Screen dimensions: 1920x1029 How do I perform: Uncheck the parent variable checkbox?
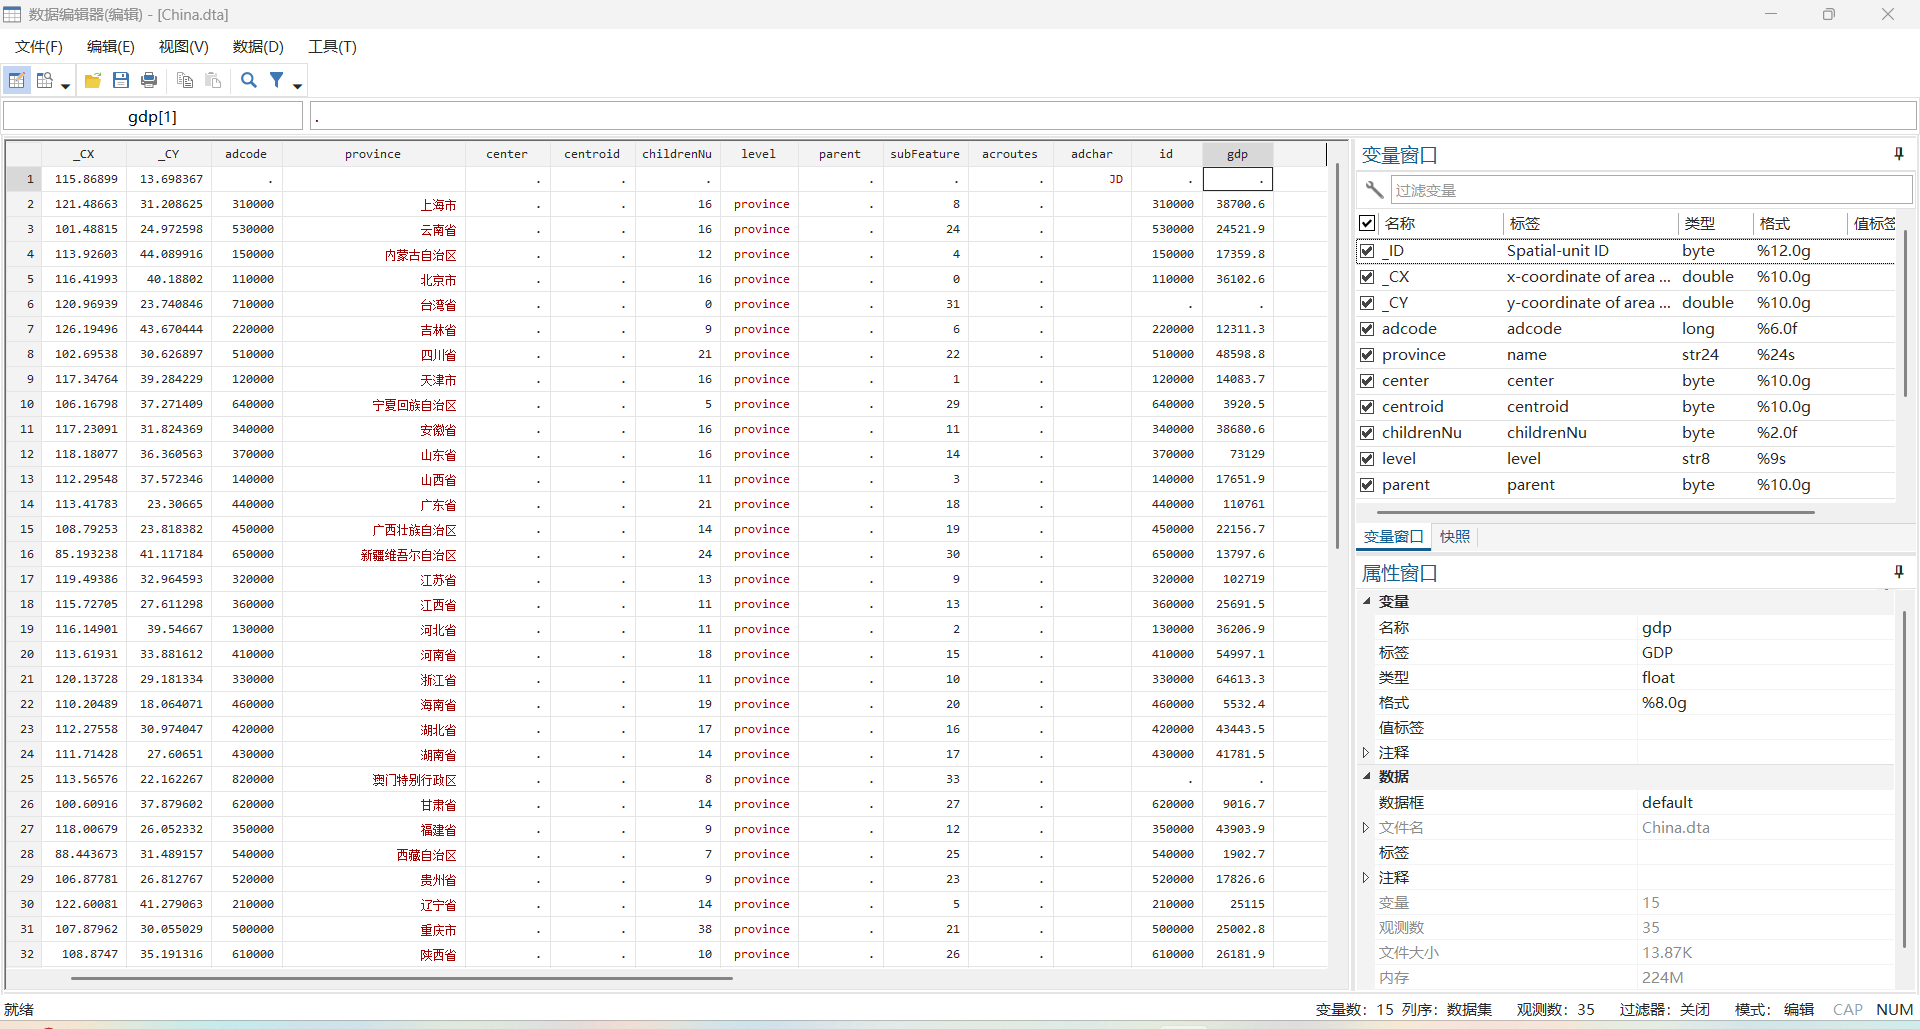(x=1367, y=485)
